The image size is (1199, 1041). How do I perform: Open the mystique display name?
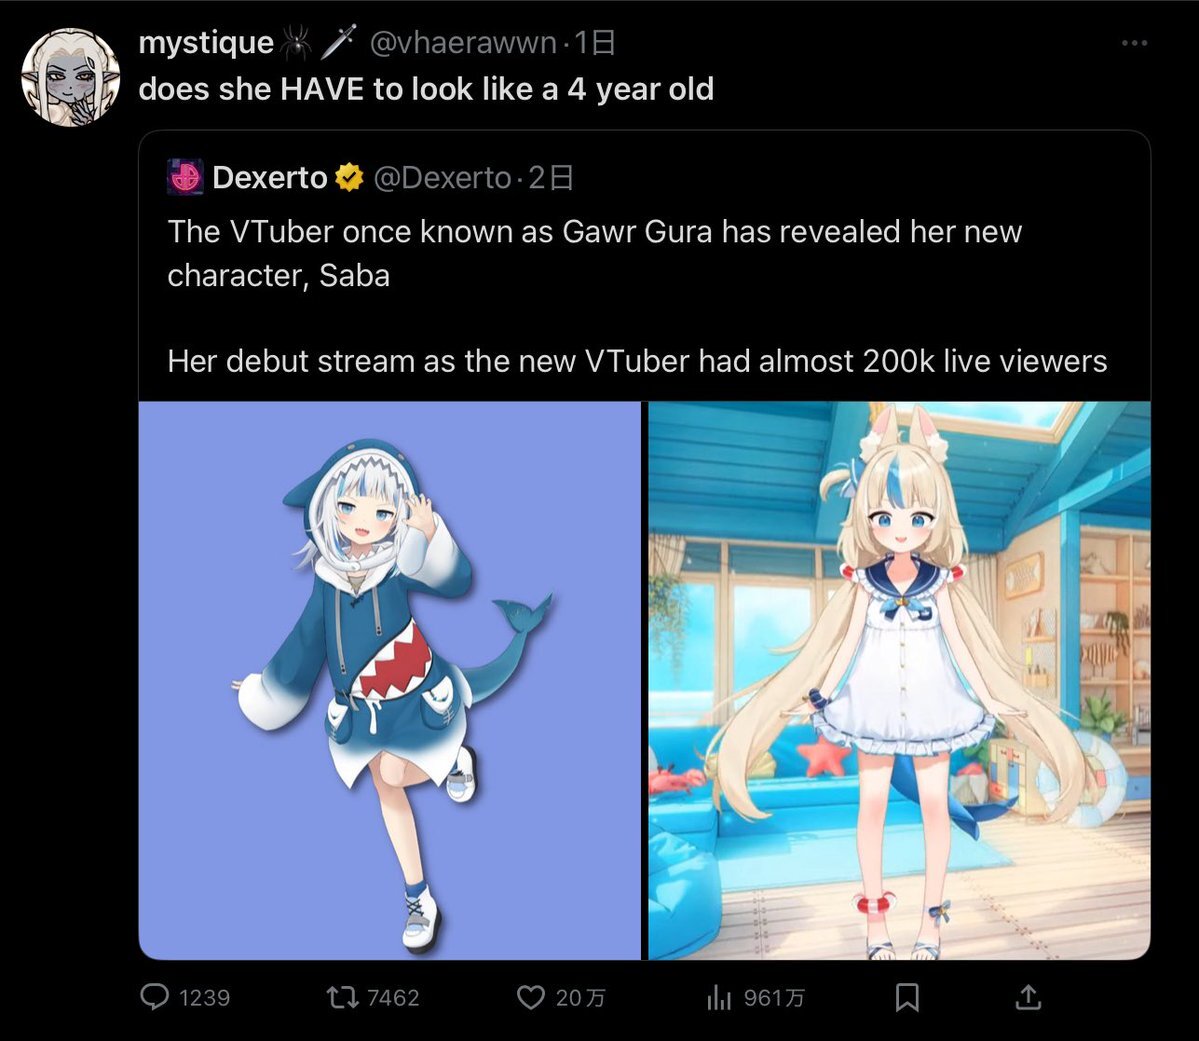(x=206, y=42)
